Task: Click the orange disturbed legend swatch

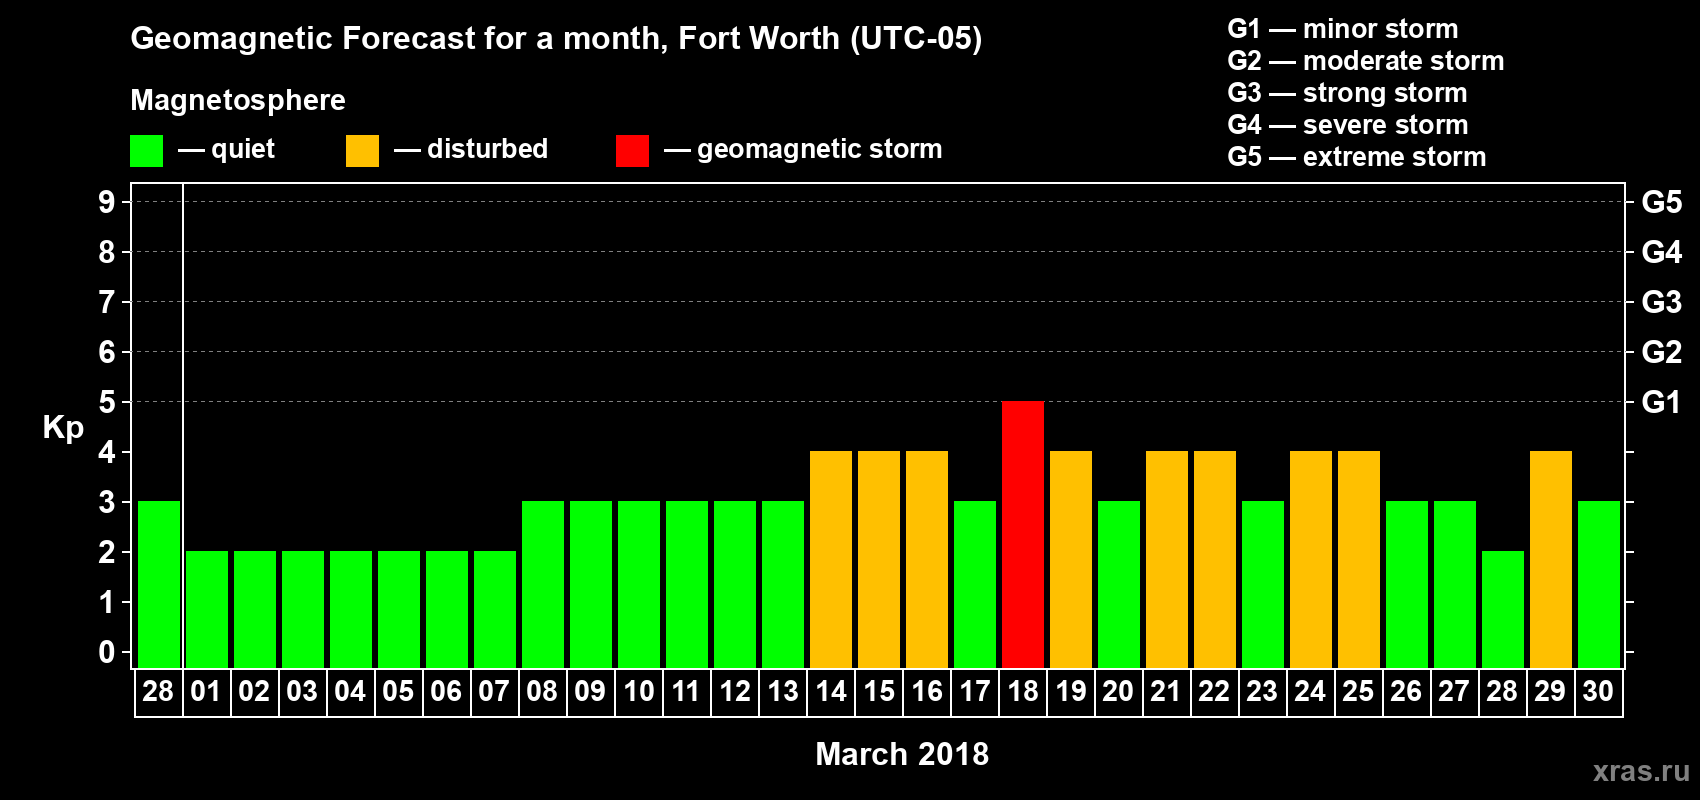Action: pyautogui.click(x=362, y=151)
